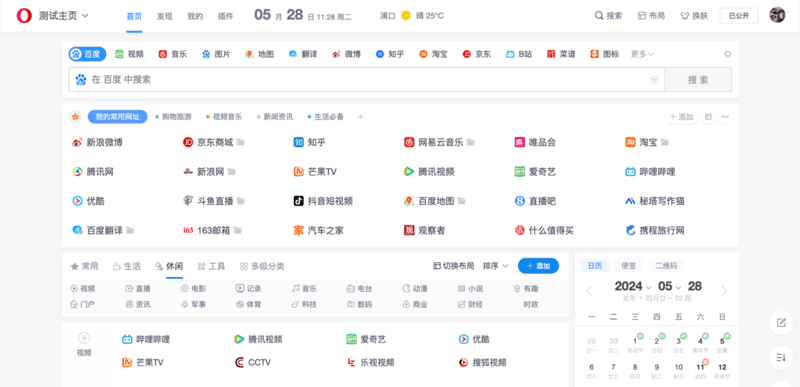800x387 pixels.
Task: Click the favorites star icon
Action: coord(76,117)
